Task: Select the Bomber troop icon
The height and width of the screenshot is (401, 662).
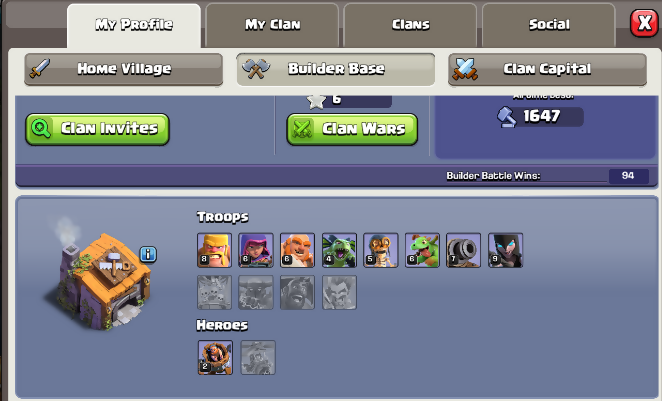Action: click(380, 250)
